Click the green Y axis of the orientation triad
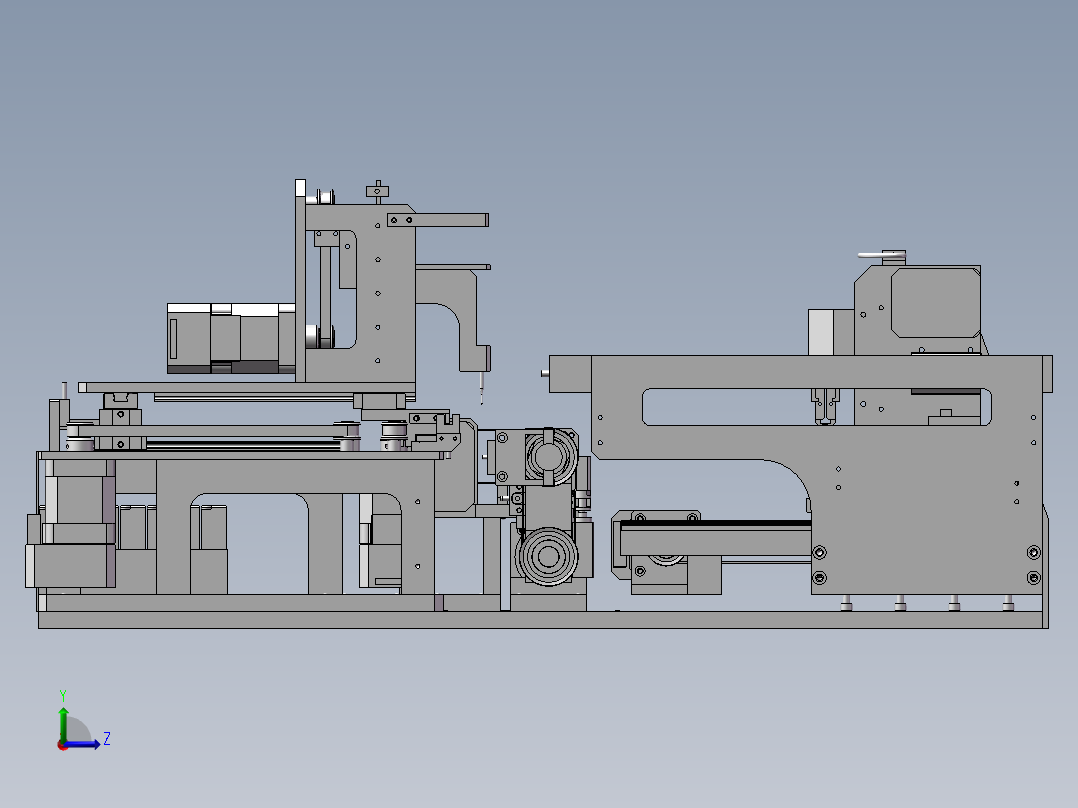The width and height of the screenshot is (1078, 808). [63, 723]
